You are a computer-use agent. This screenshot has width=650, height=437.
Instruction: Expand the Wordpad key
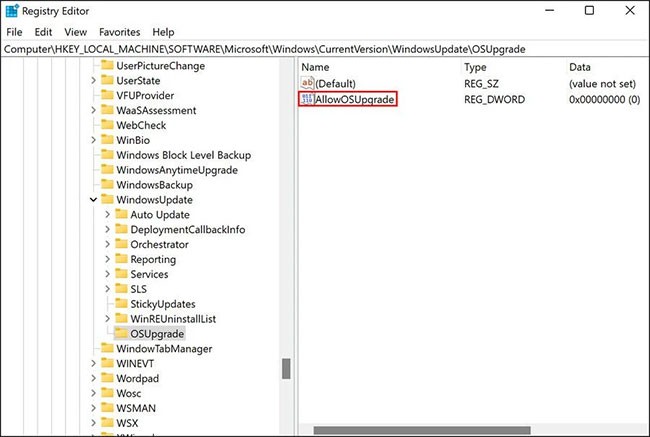coord(94,378)
